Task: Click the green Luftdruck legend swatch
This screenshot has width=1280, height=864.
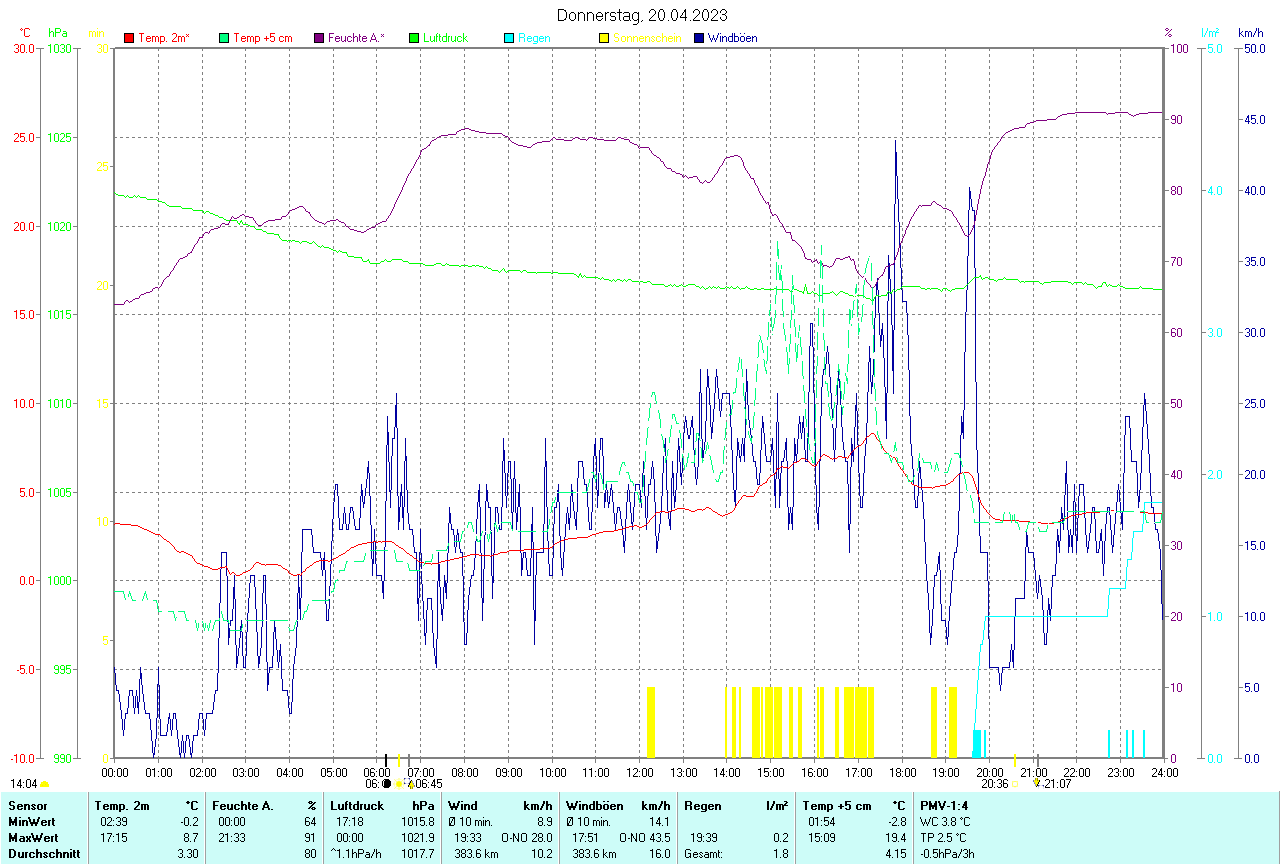Action: (413, 38)
